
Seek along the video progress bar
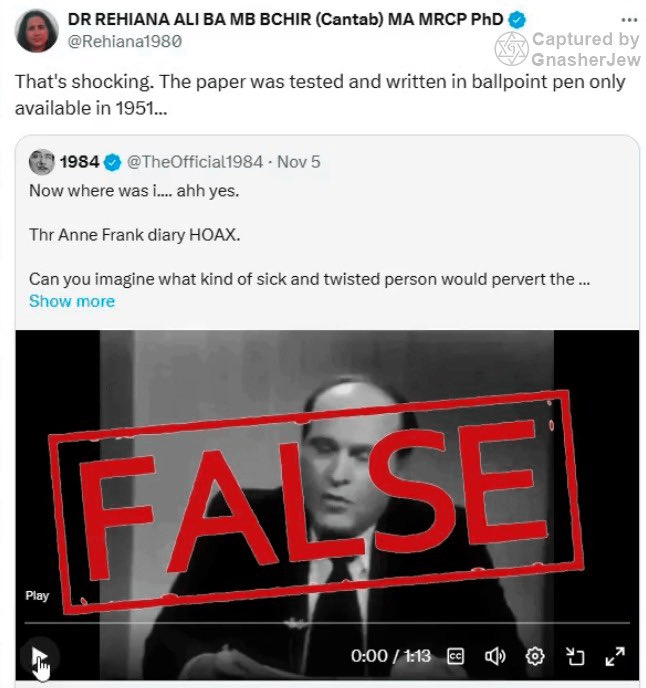click(327, 622)
